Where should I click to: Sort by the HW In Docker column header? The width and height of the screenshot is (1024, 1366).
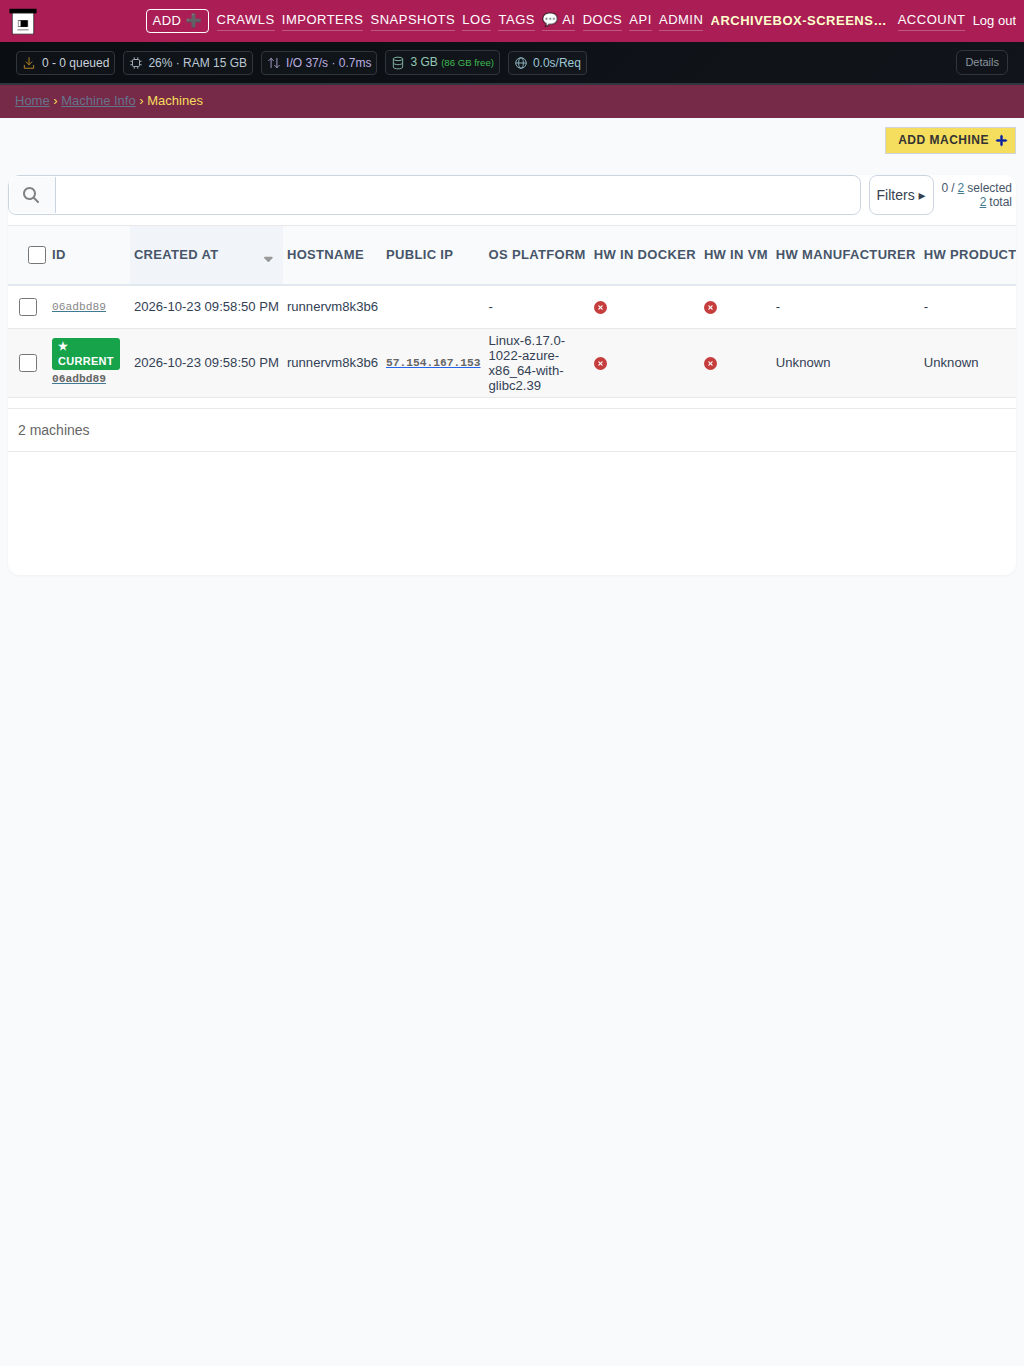pos(645,255)
